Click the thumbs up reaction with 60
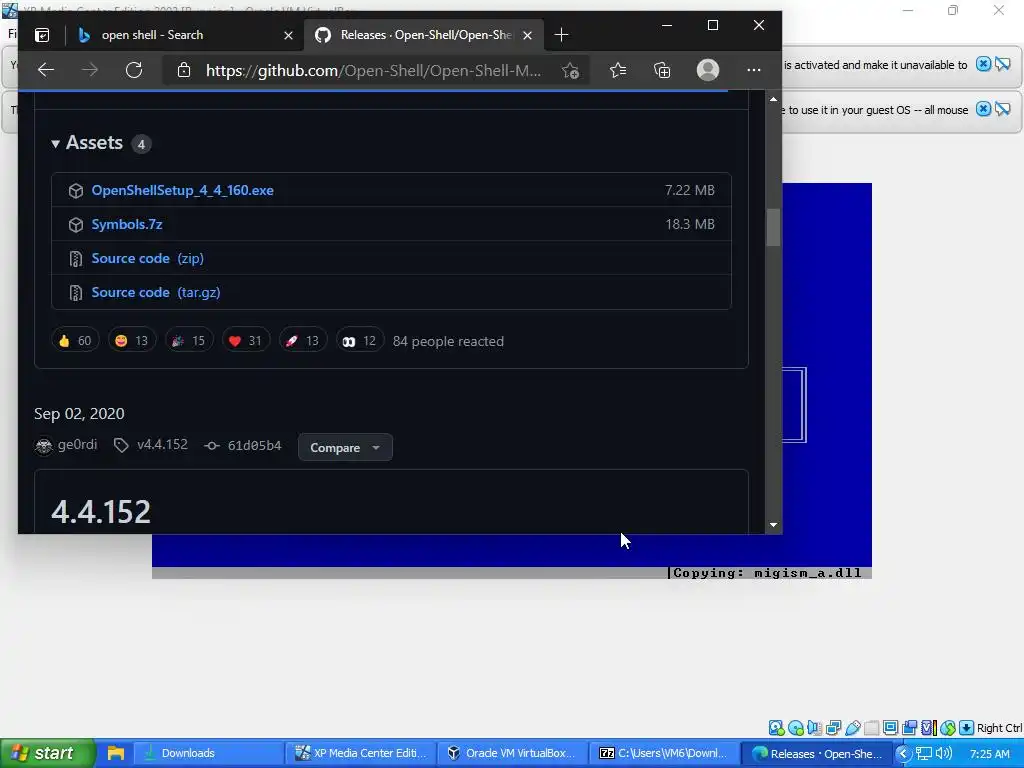This screenshot has height=768, width=1024. 75,341
